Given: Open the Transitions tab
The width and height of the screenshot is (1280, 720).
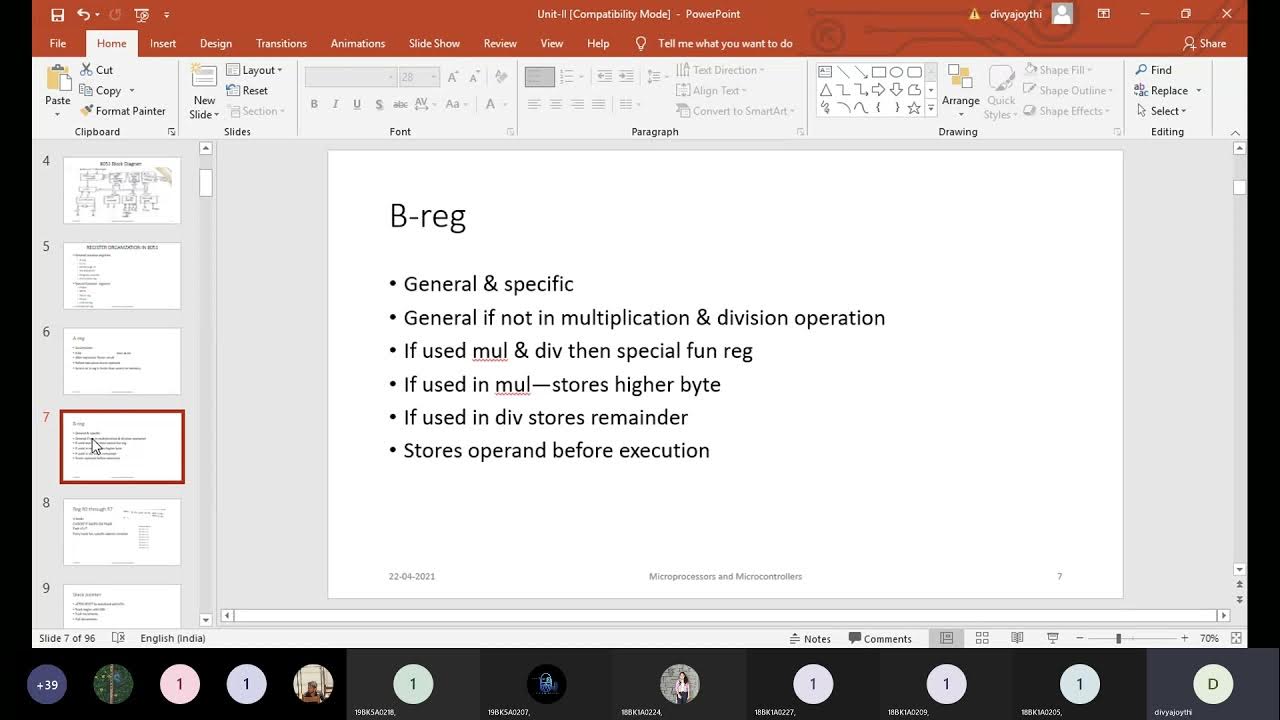Looking at the screenshot, I should 281,43.
